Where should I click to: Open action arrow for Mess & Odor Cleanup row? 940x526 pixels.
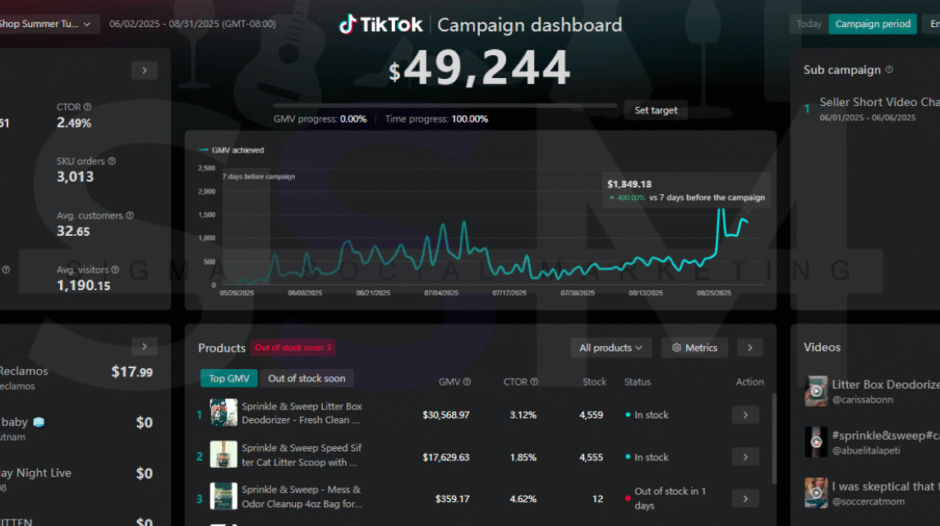(x=746, y=498)
